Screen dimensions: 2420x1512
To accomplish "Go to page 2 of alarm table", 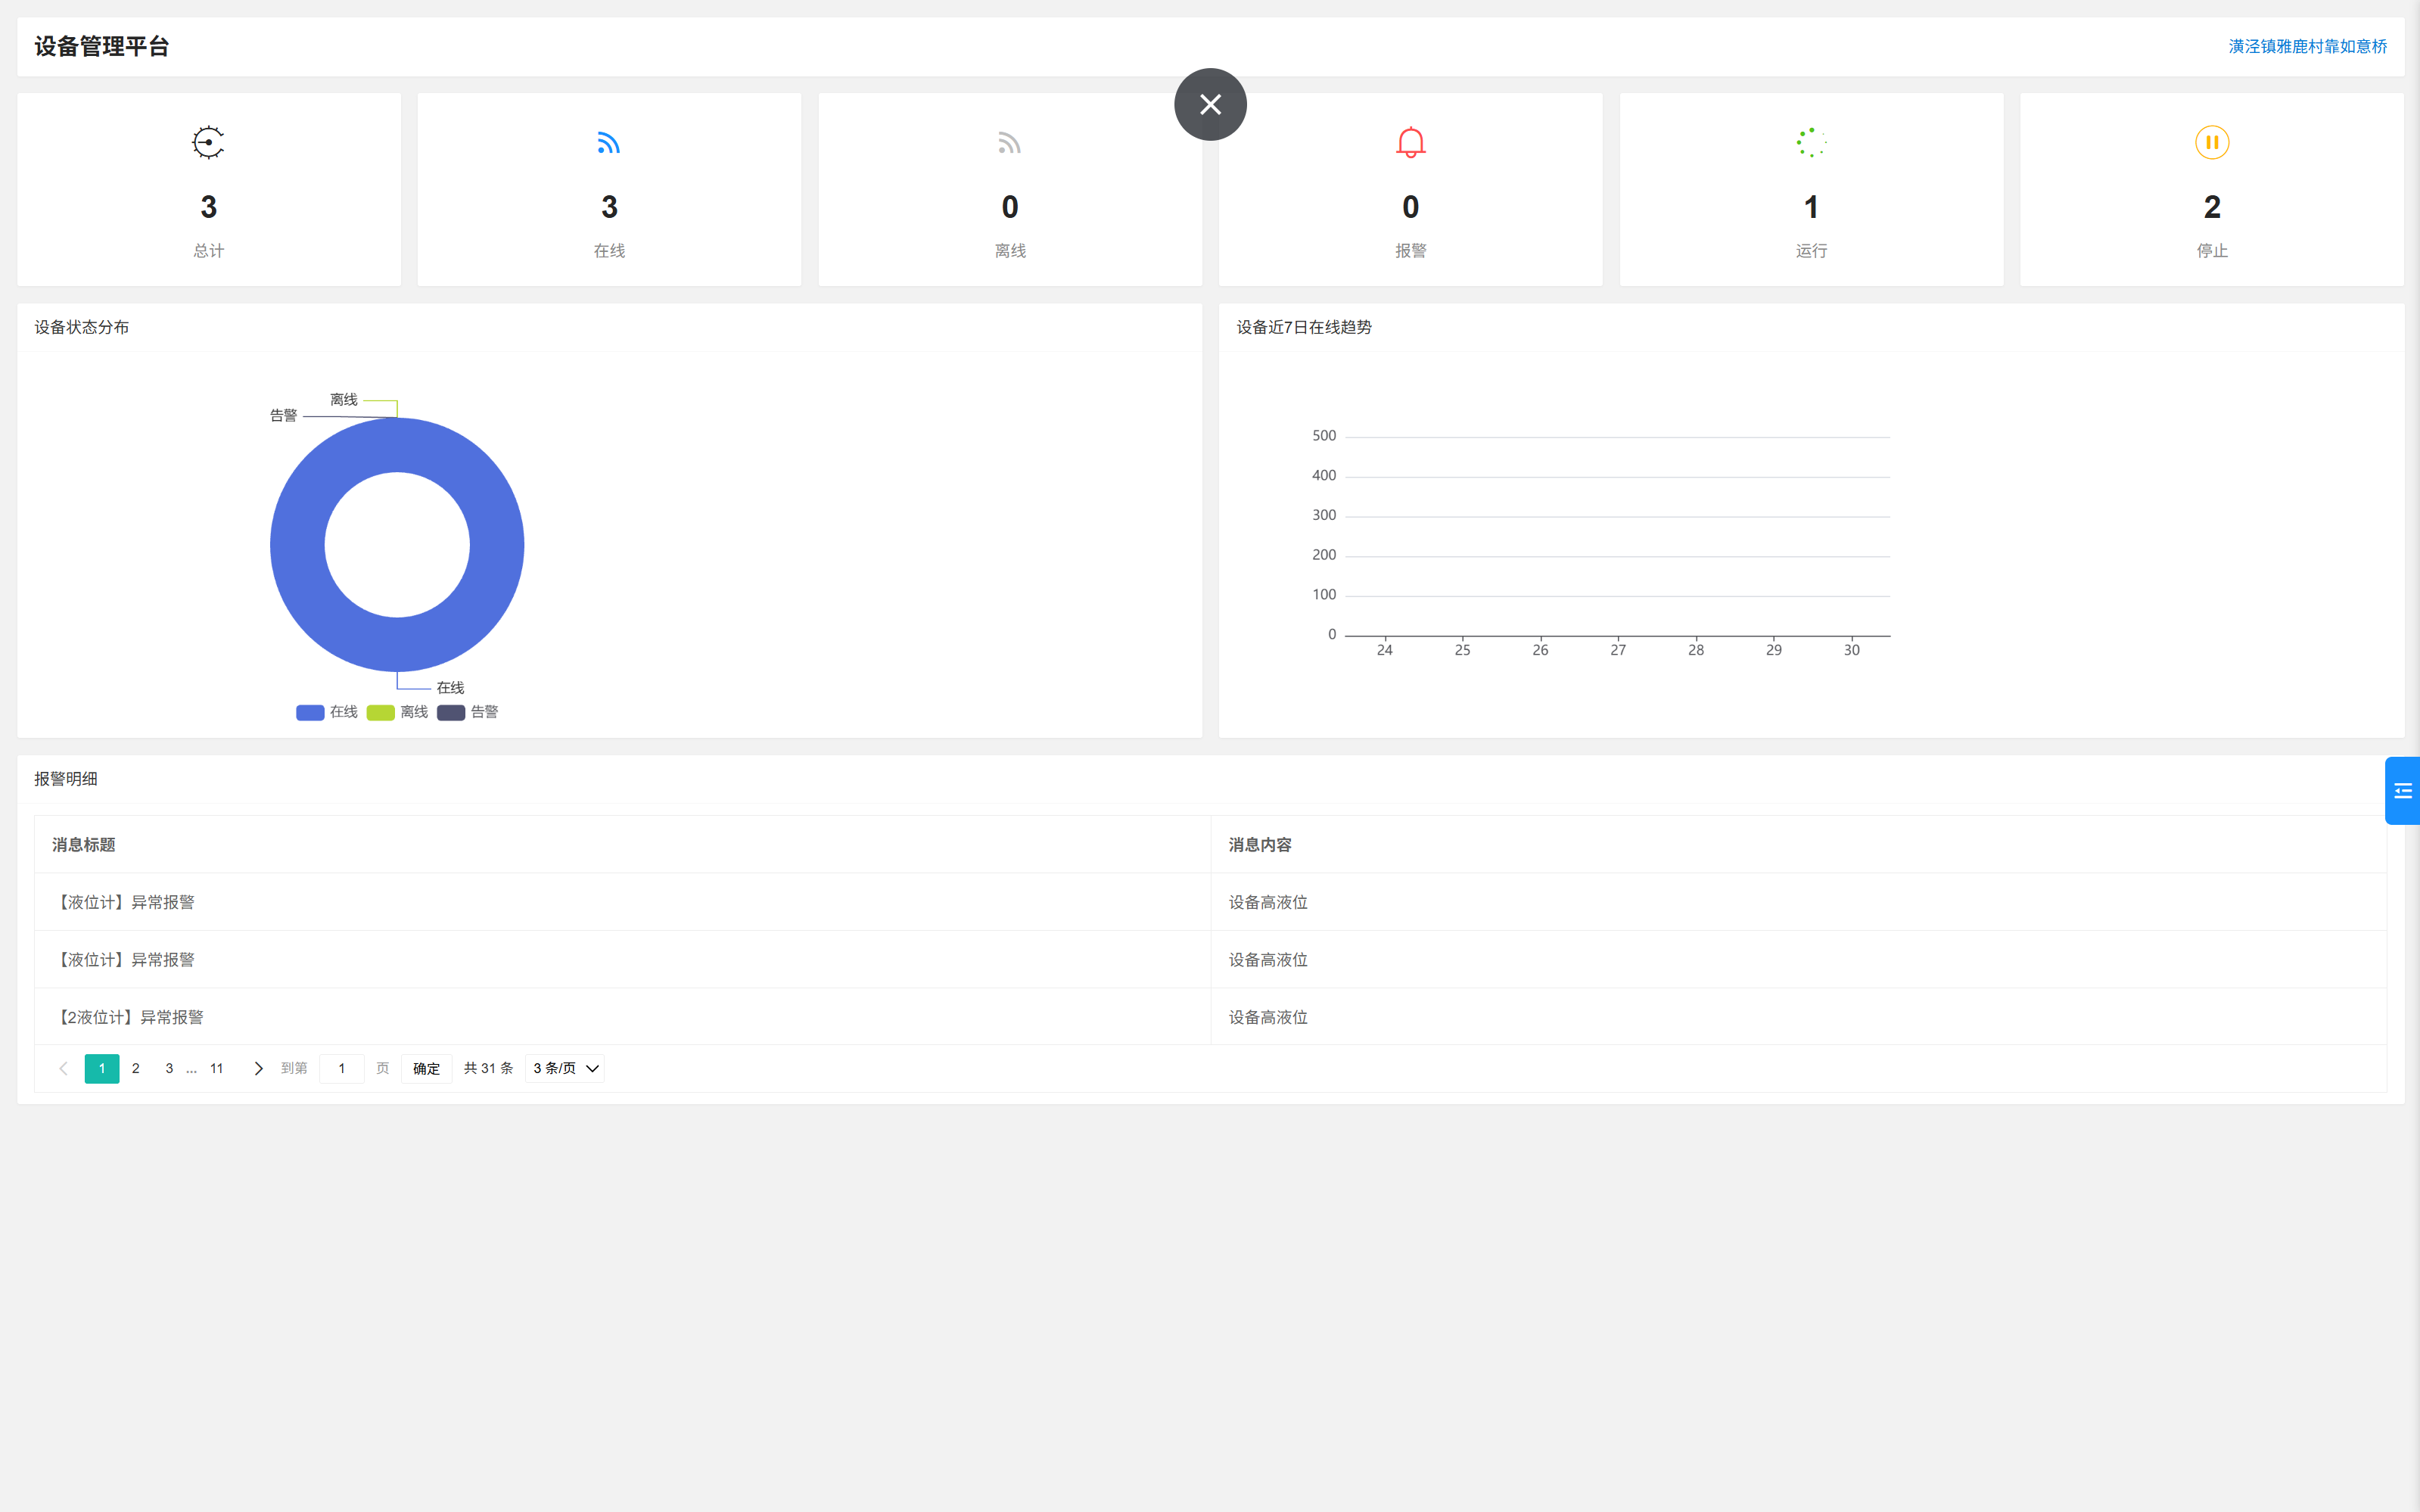I will pos(136,1068).
